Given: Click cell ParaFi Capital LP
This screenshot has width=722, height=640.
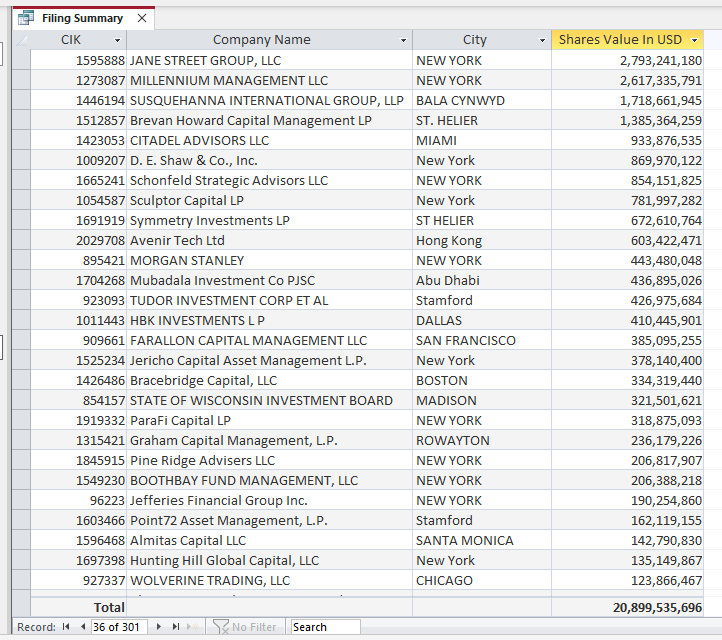Looking at the screenshot, I should (x=269, y=420).
